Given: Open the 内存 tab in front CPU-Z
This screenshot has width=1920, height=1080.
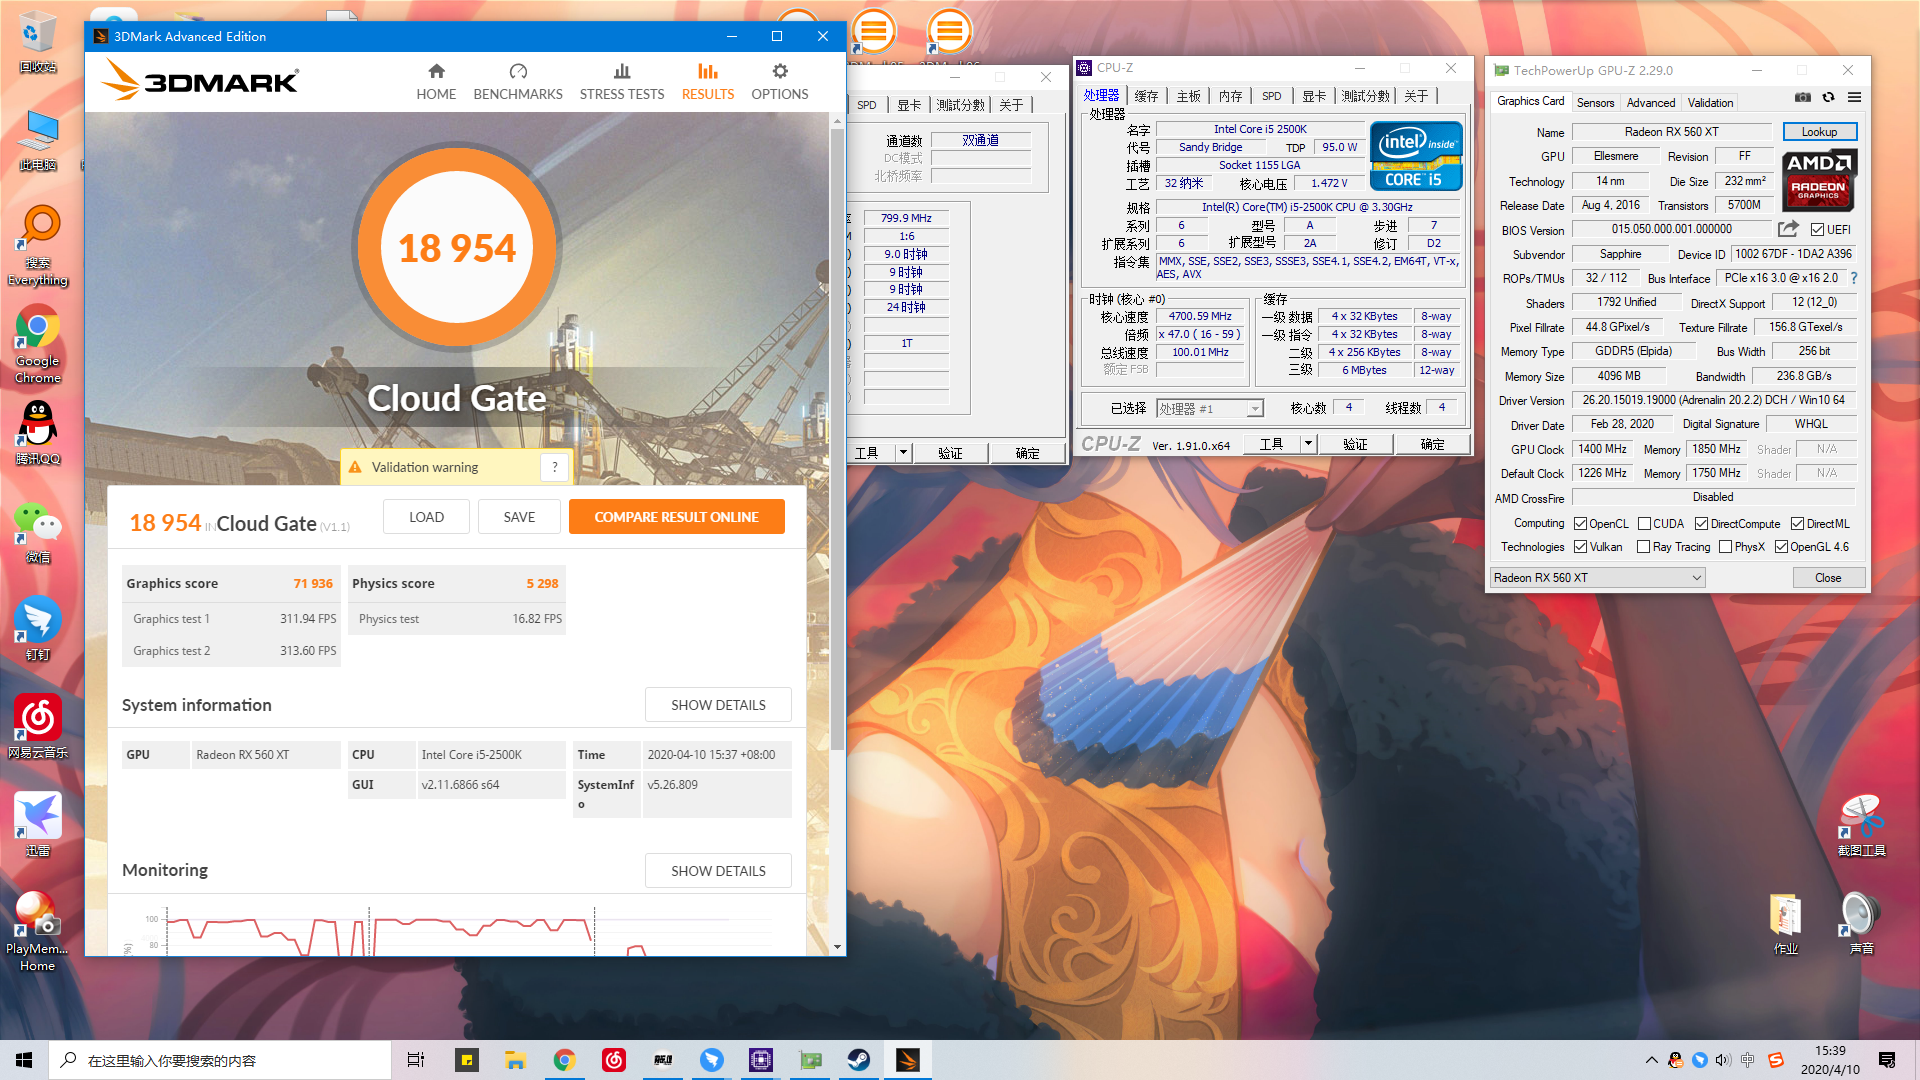Looking at the screenshot, I should coord(1230,96).
